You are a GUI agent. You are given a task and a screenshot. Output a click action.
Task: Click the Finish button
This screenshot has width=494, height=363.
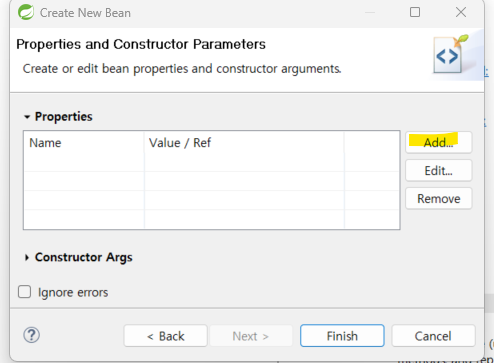point(342,336)
